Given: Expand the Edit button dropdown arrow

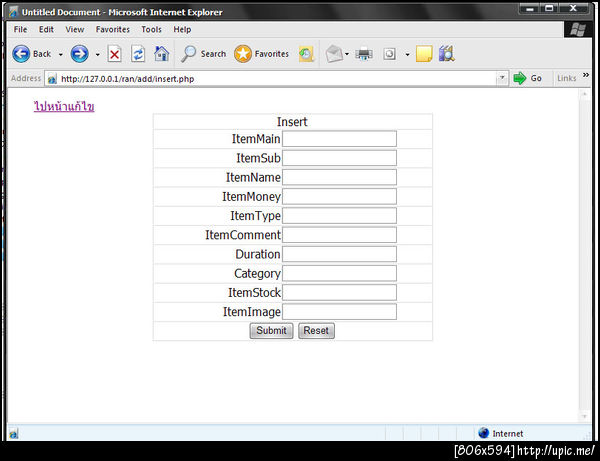Looking at the screenshot, I should (407, 55).
